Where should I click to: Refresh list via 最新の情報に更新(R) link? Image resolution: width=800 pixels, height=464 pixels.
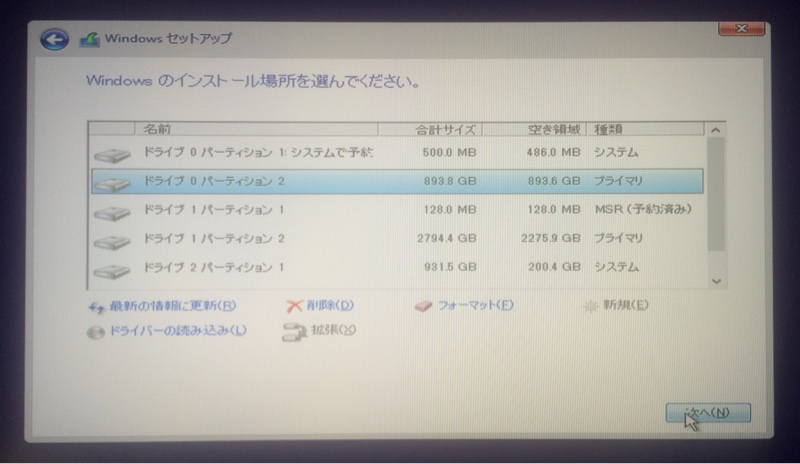pos(172,306)
